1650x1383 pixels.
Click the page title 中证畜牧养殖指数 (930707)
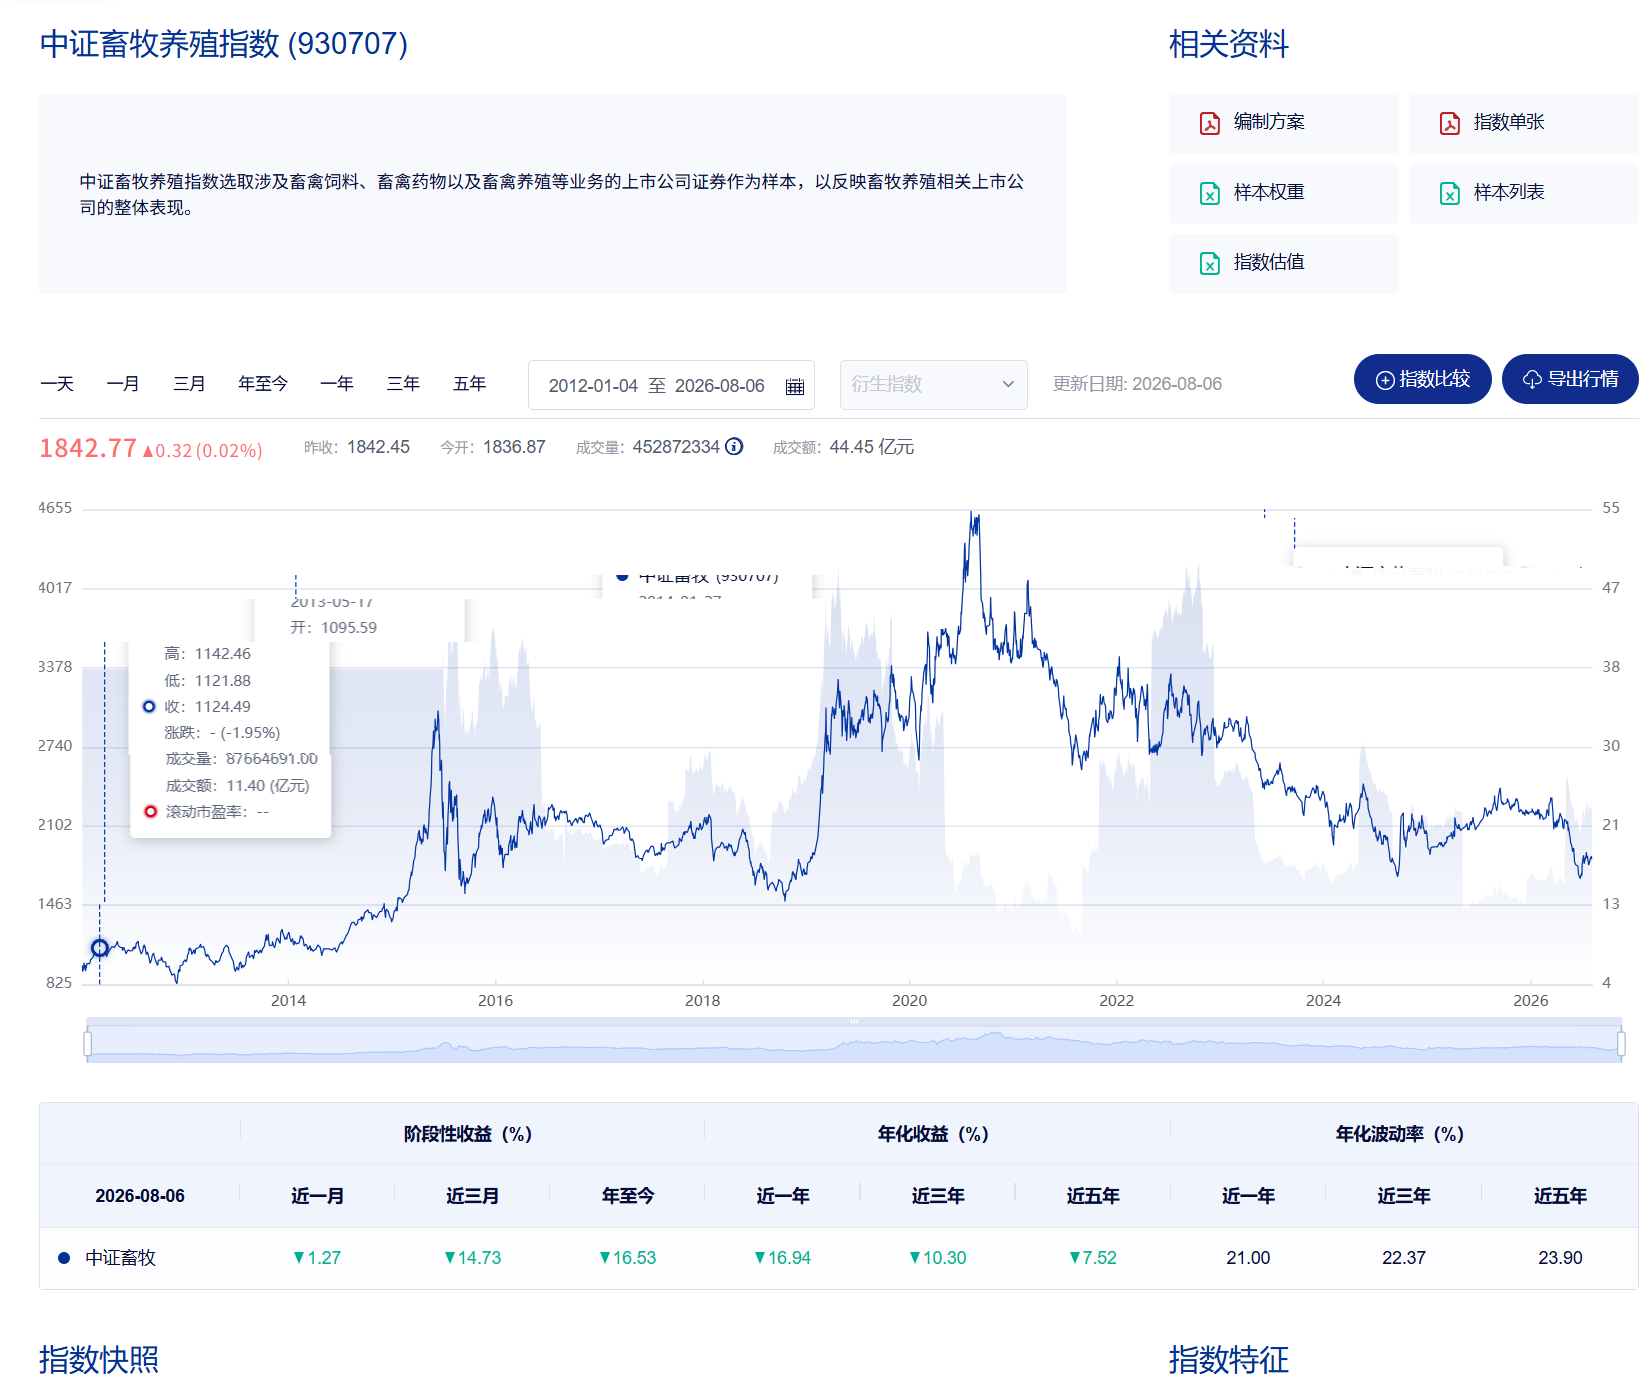(224, 44)
